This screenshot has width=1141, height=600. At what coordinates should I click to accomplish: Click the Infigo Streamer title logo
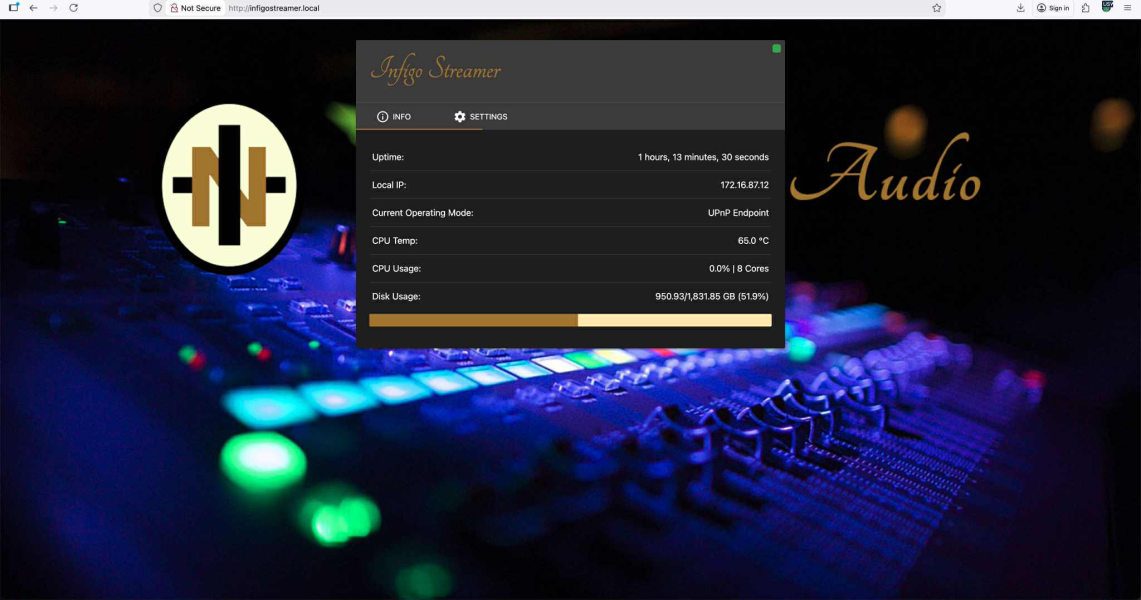click(x=436, y=71)
